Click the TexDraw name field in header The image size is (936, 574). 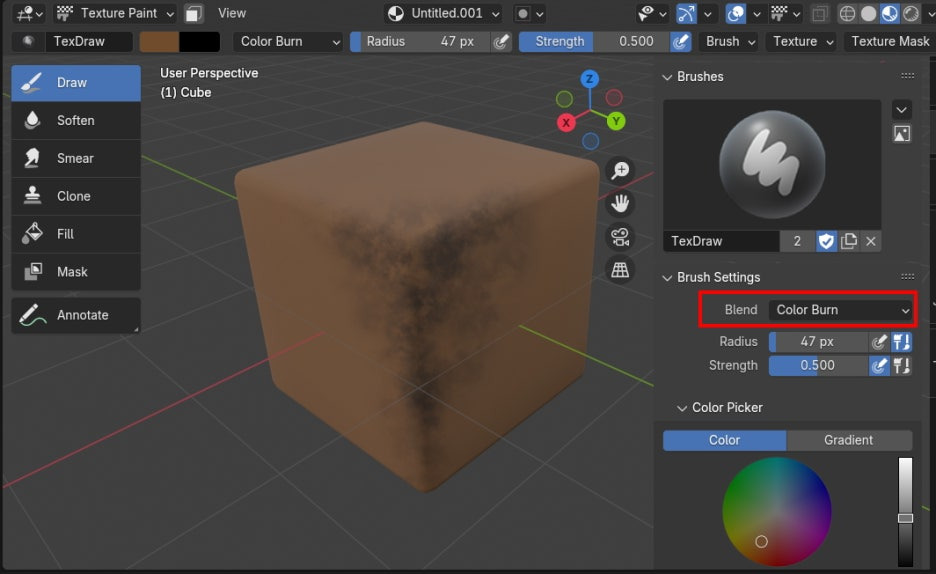click(88, 41)
